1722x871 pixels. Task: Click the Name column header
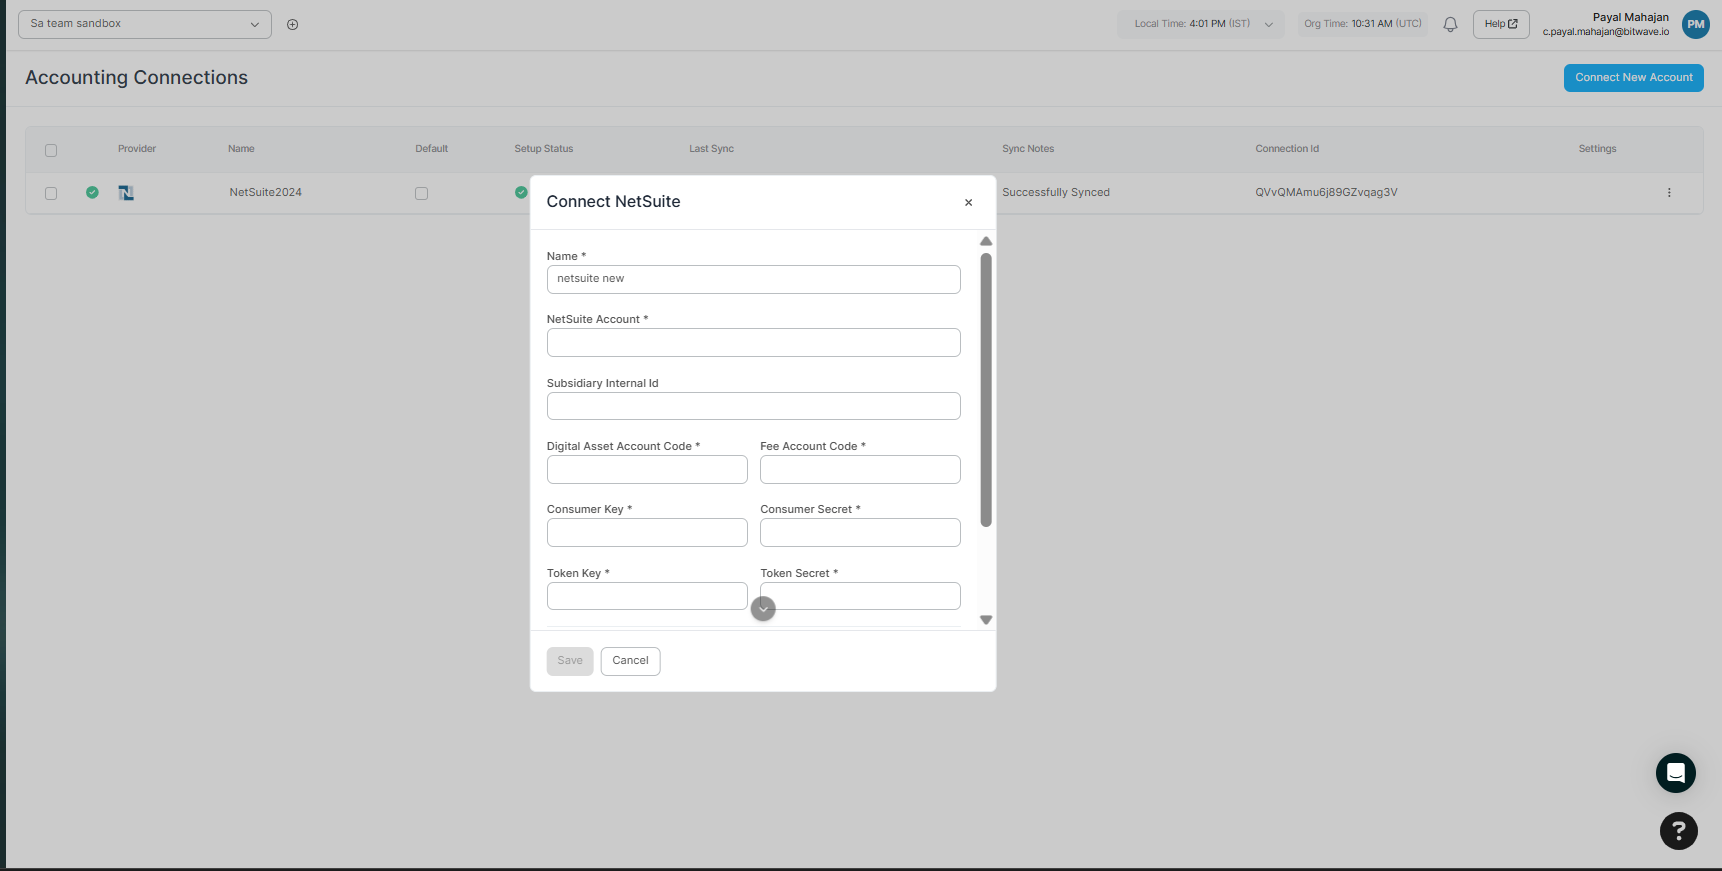tap(241, 149)
